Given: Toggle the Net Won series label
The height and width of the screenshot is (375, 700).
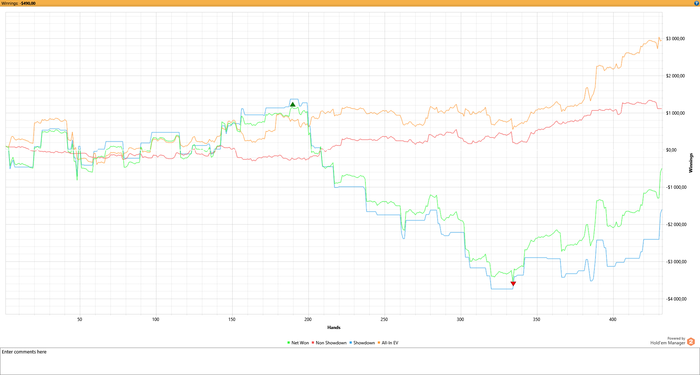Looking at the screenshot, I should click(x=300, y=343).
